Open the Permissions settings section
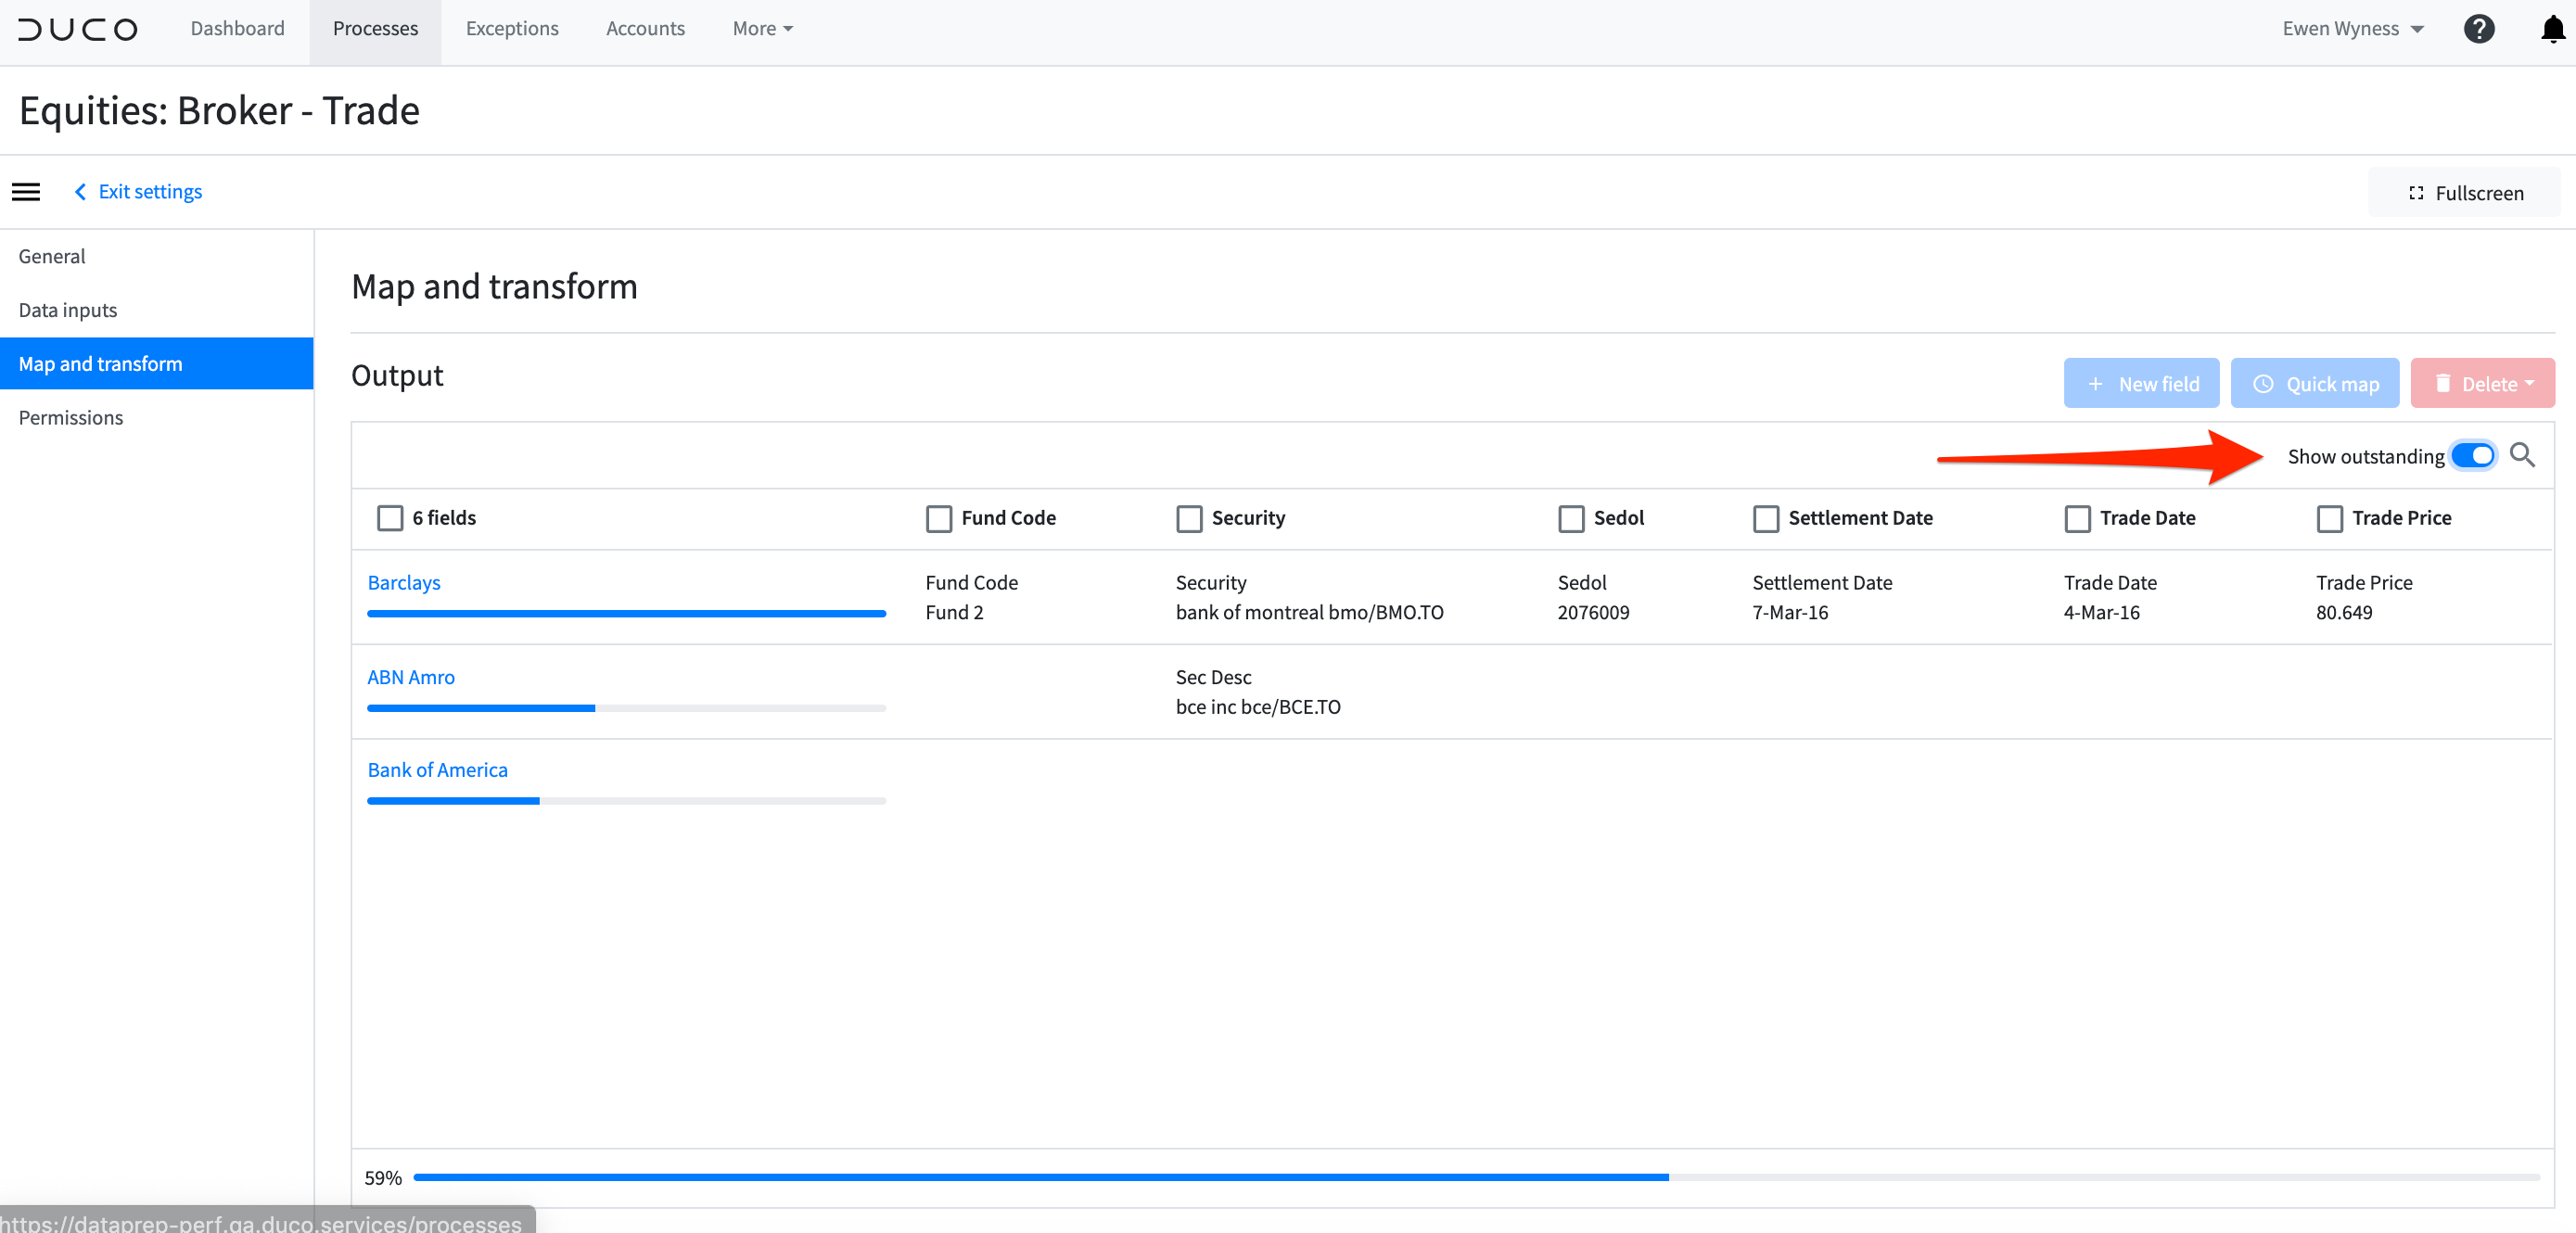 click(x=70, y=417)
